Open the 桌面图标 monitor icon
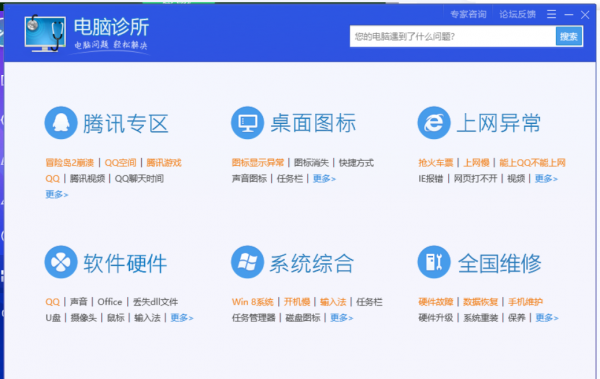600x379 pixels. [247, 123]
